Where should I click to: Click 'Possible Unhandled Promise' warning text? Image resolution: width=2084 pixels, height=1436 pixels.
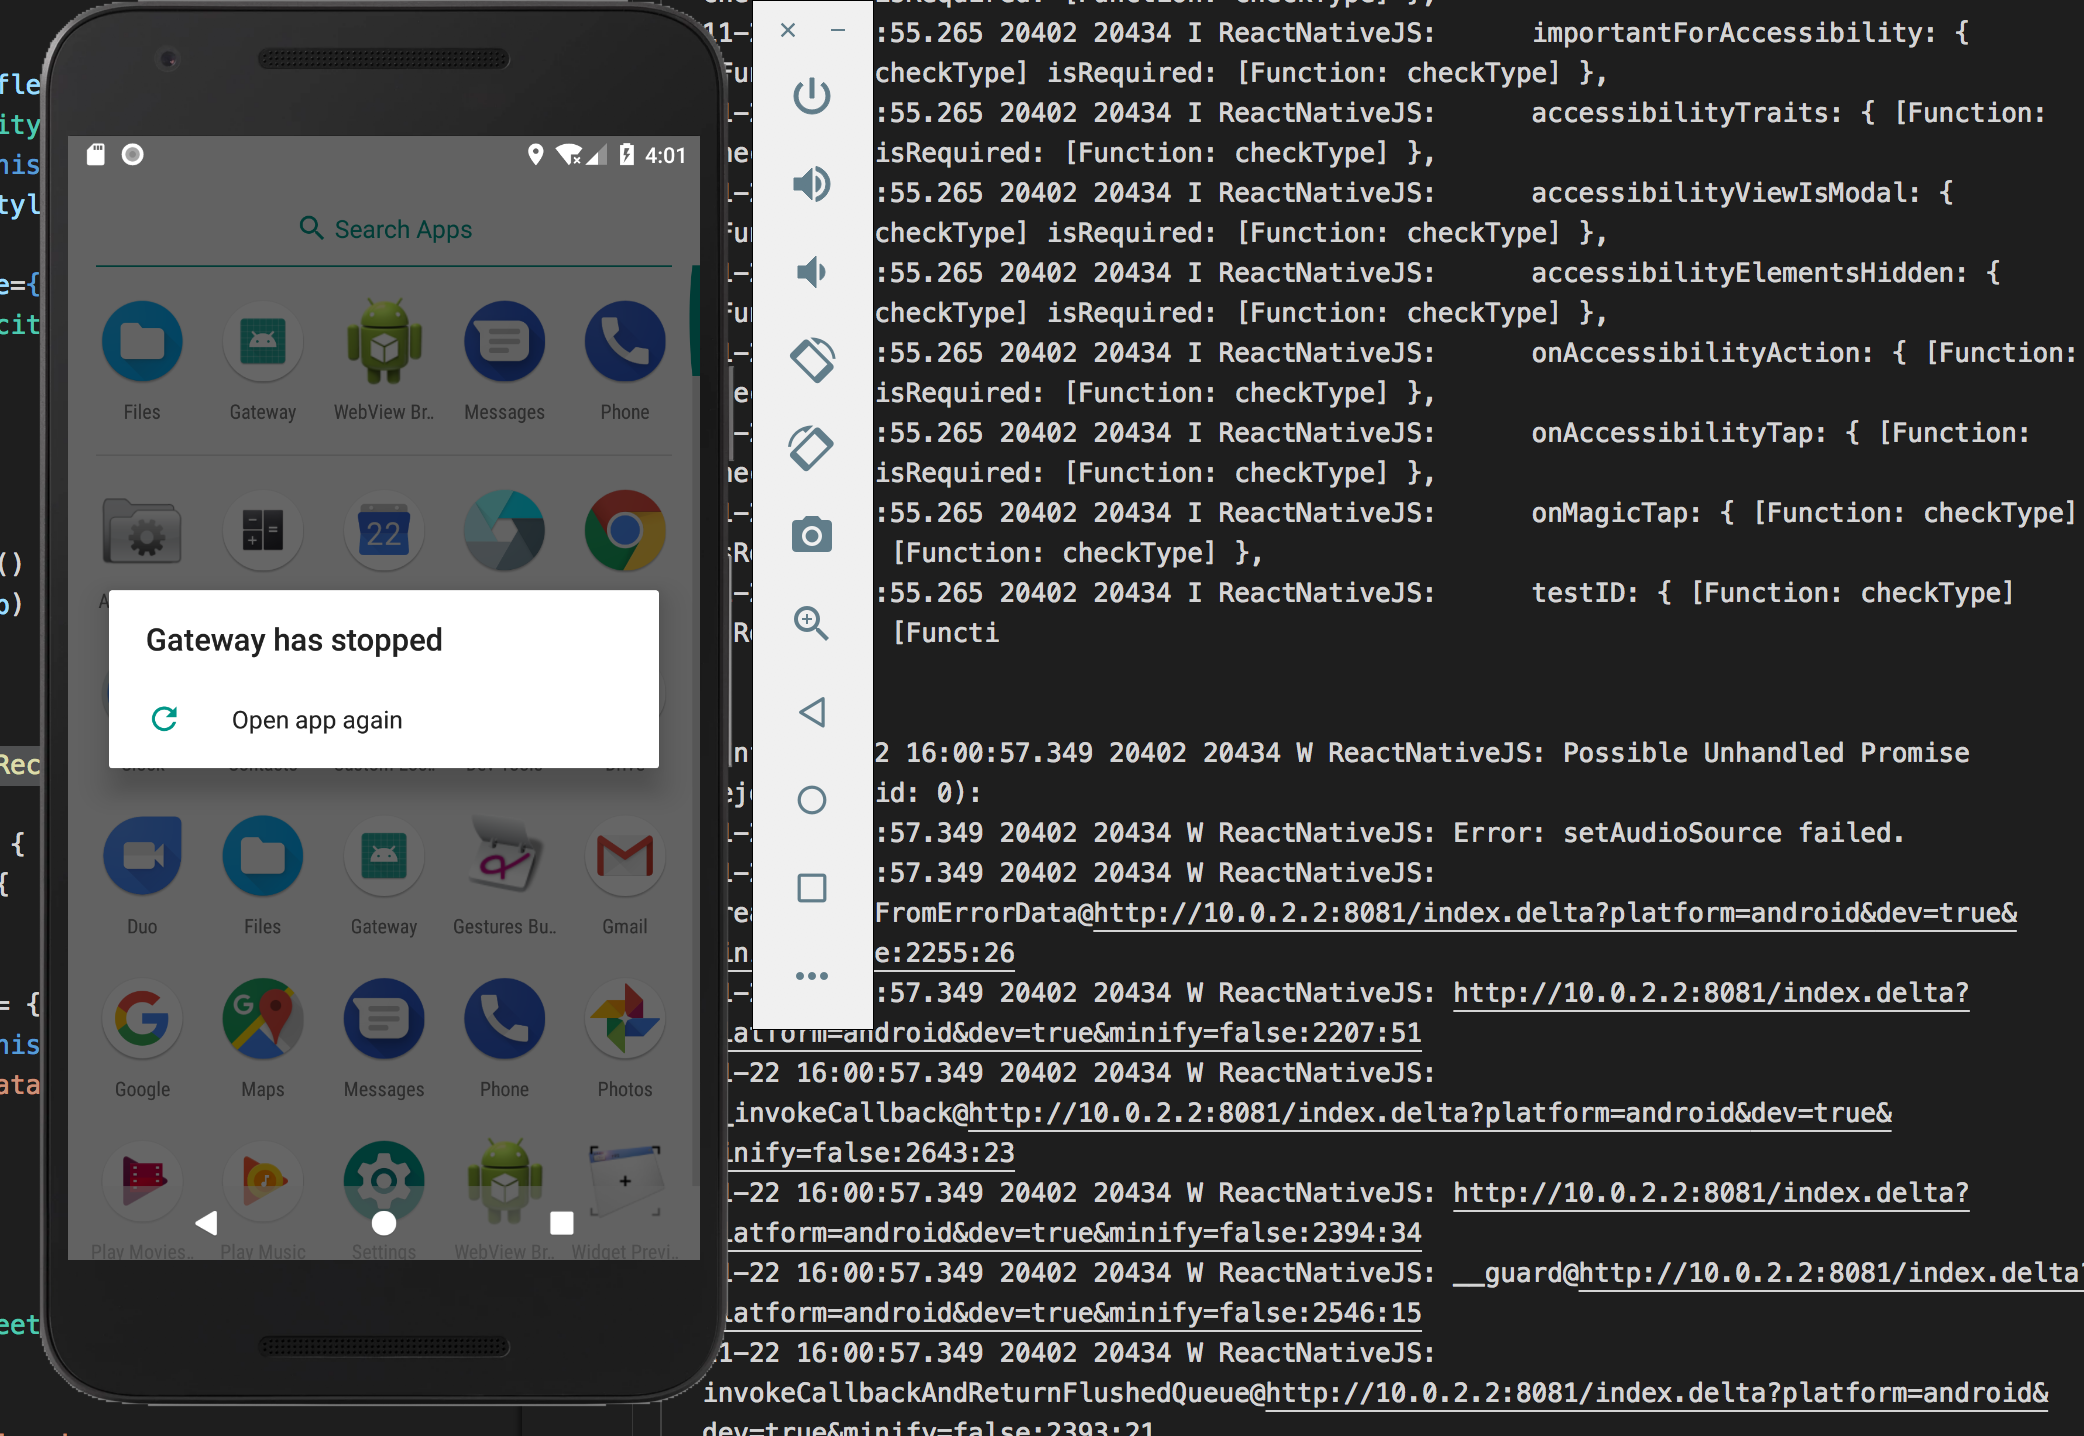[1766, 752]
